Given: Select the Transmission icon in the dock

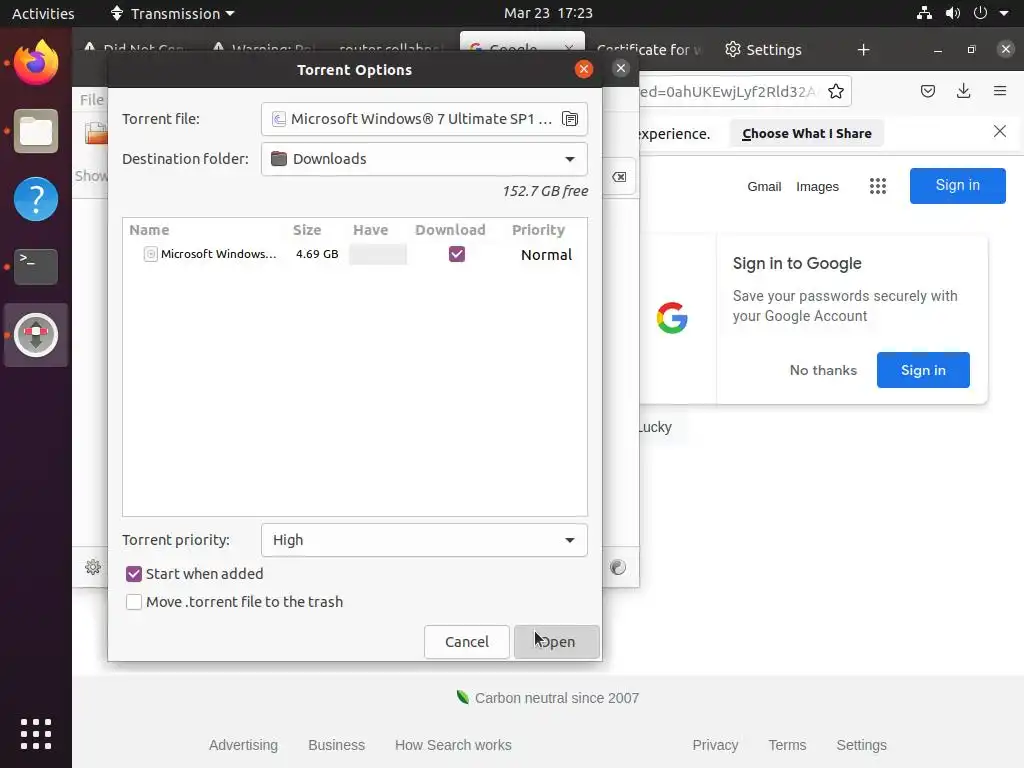Looking at the screenshot, I should pos(36,335).
